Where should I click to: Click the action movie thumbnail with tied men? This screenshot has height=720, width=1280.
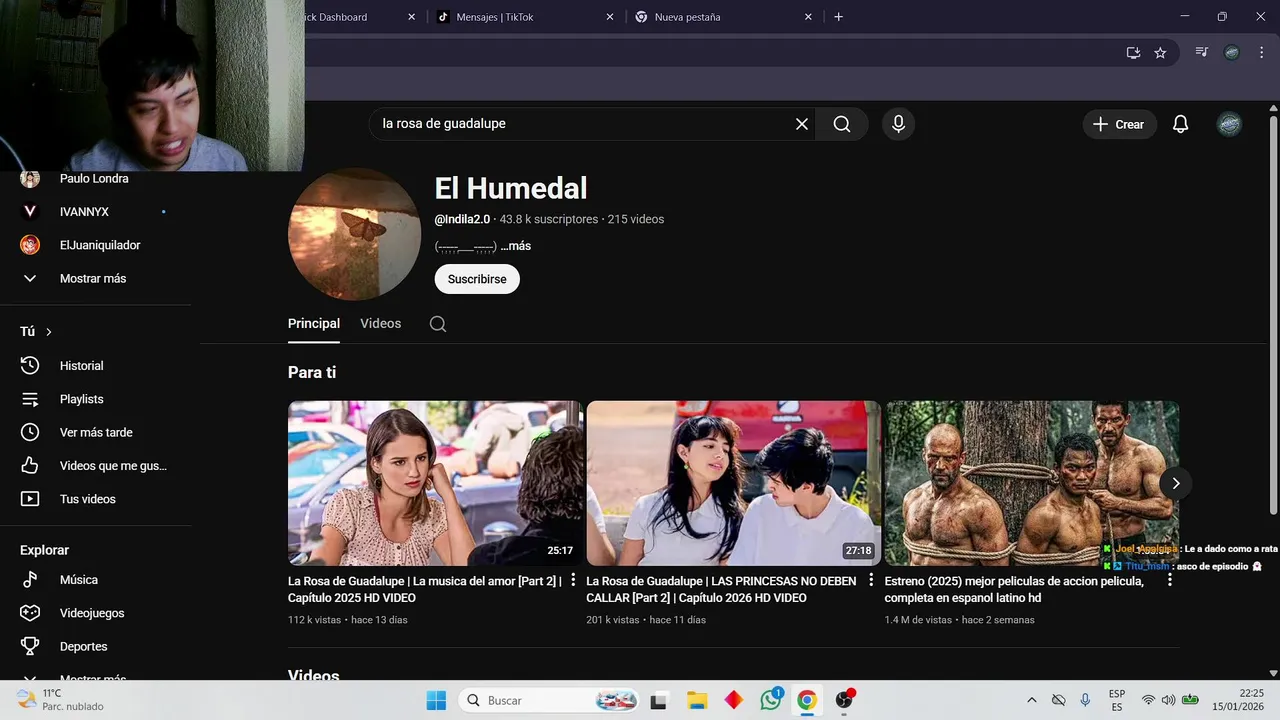(x=1032, y=483)
